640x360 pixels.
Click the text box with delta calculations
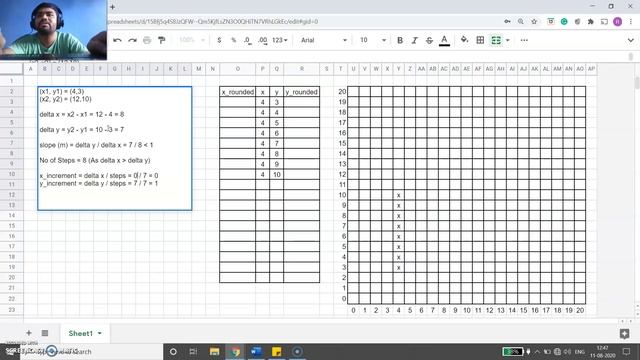coord(115,149)
